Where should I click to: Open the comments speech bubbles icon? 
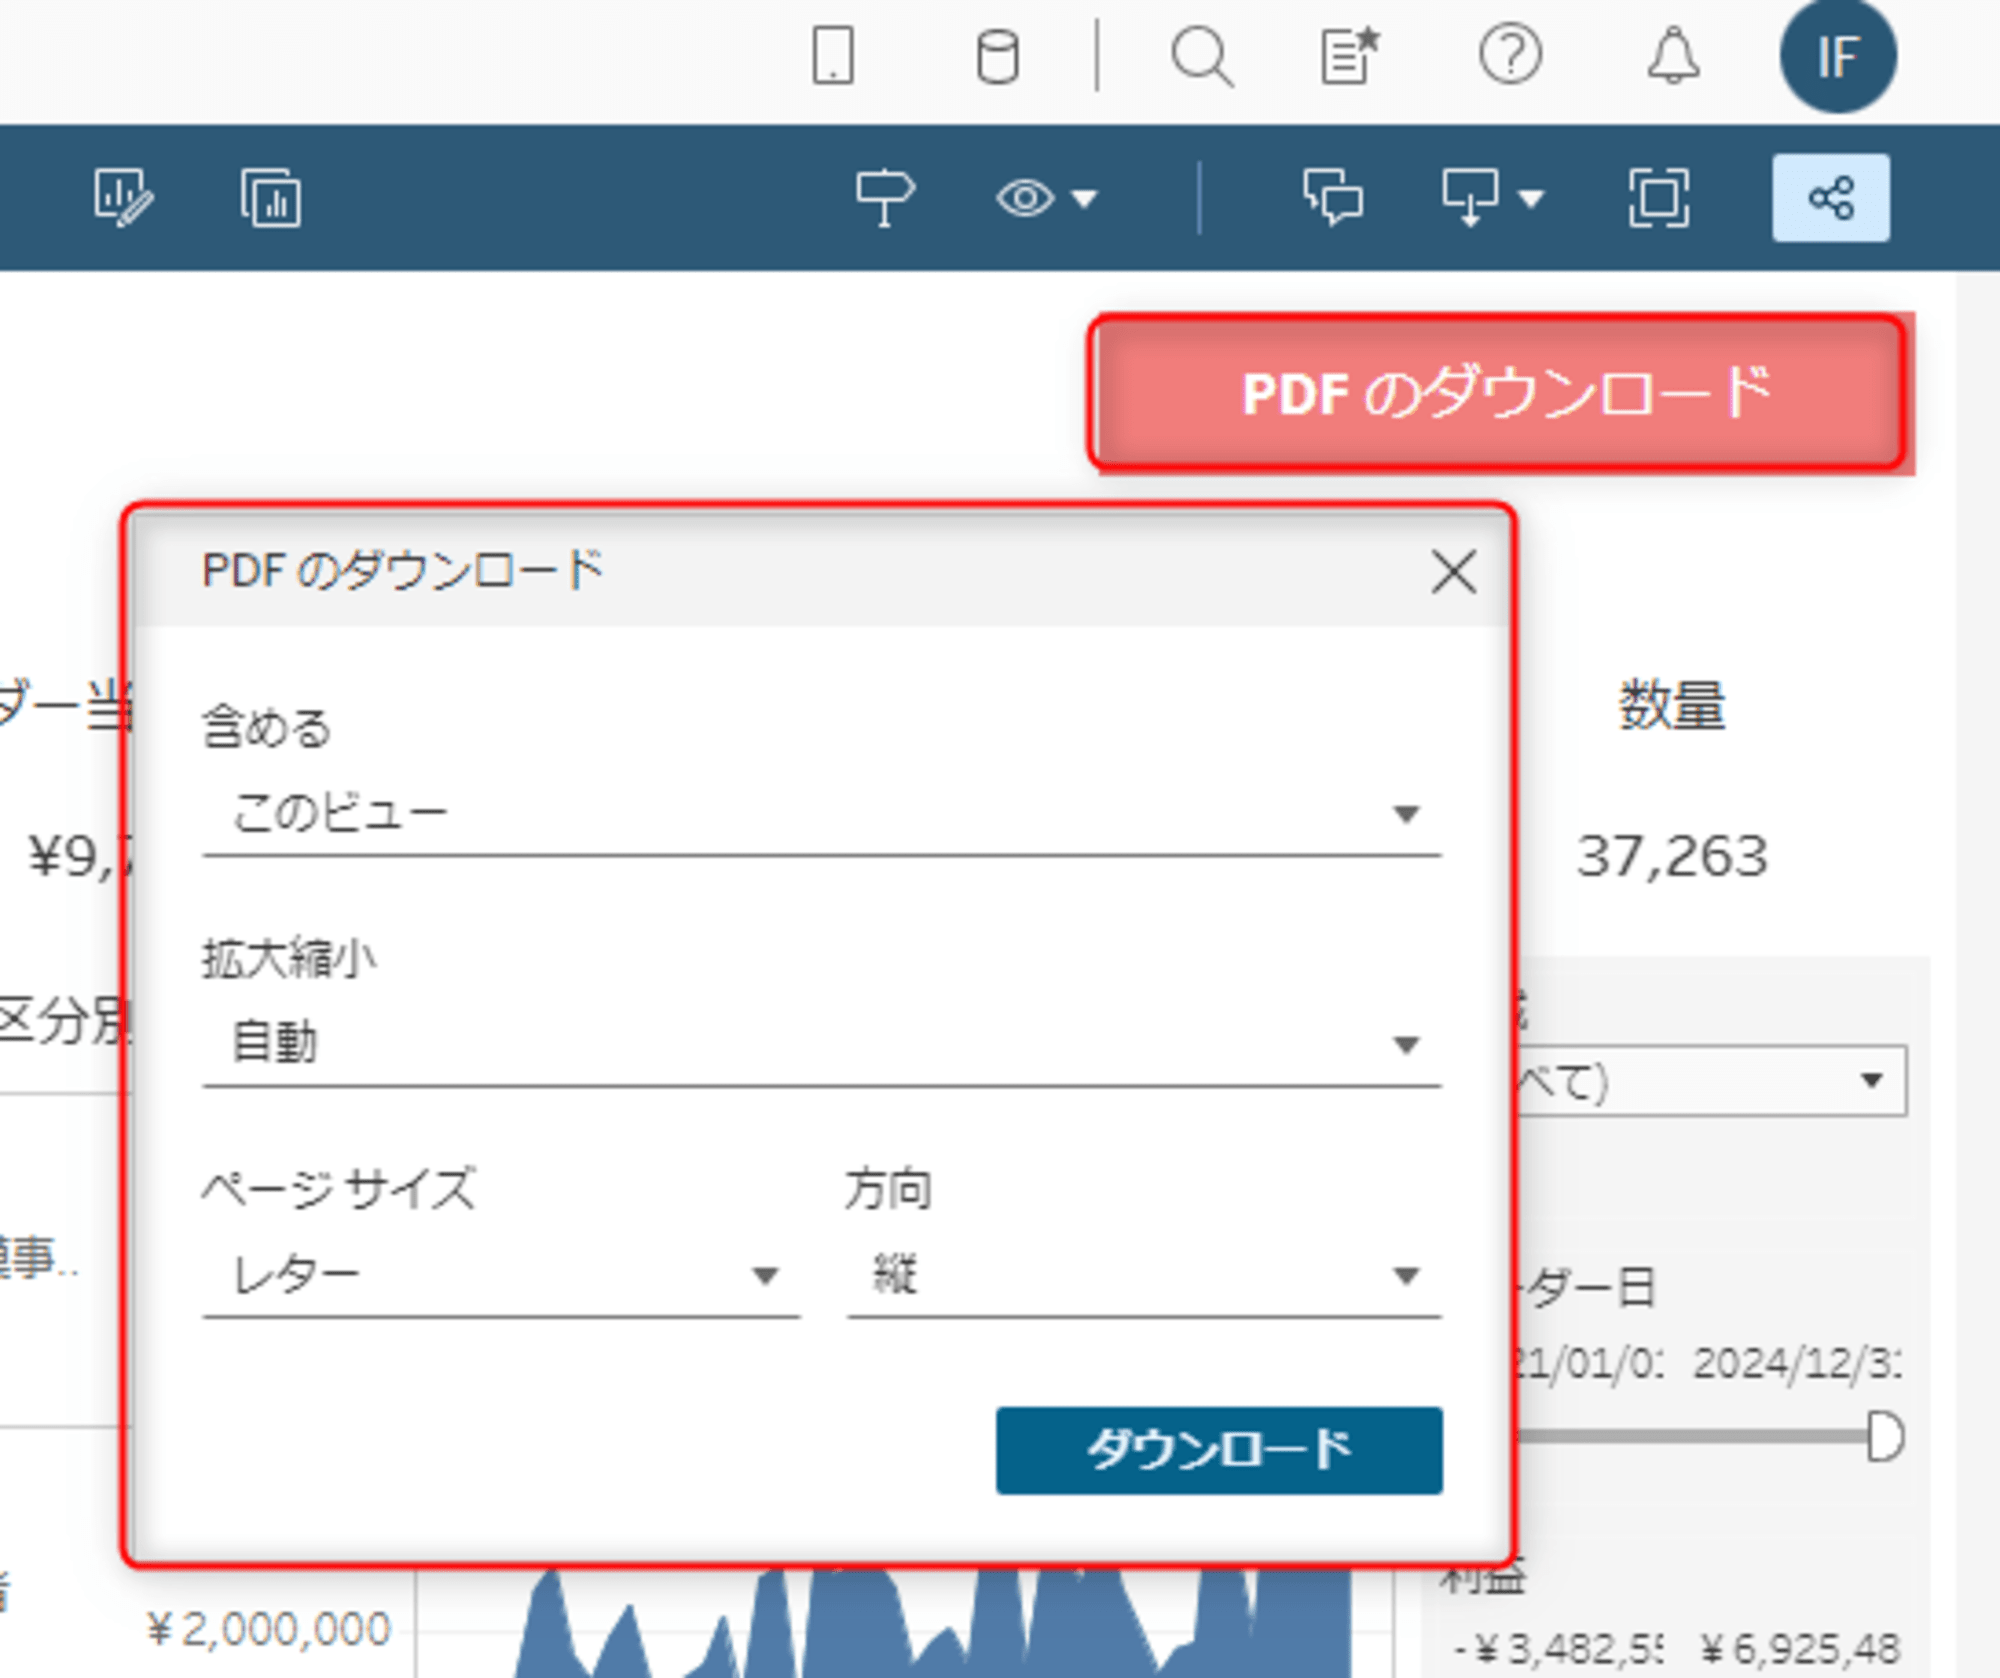[x=1333, y=197]
